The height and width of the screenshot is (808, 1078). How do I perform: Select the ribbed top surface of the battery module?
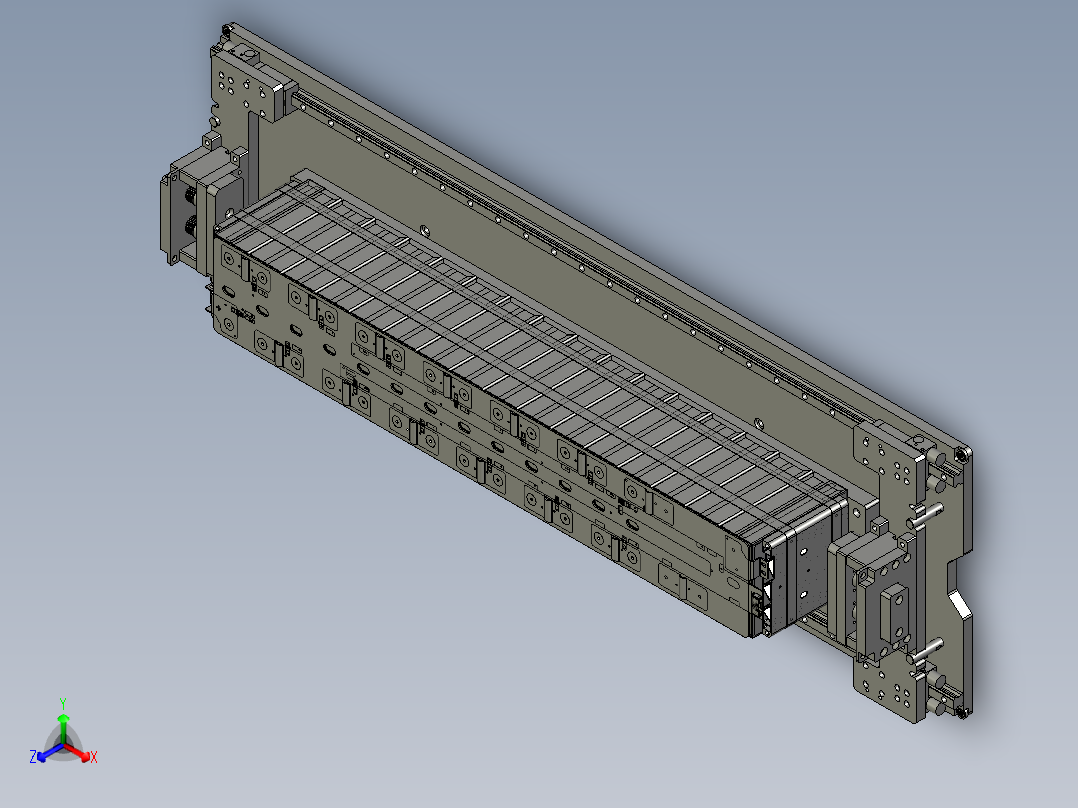tap(529, 358)
